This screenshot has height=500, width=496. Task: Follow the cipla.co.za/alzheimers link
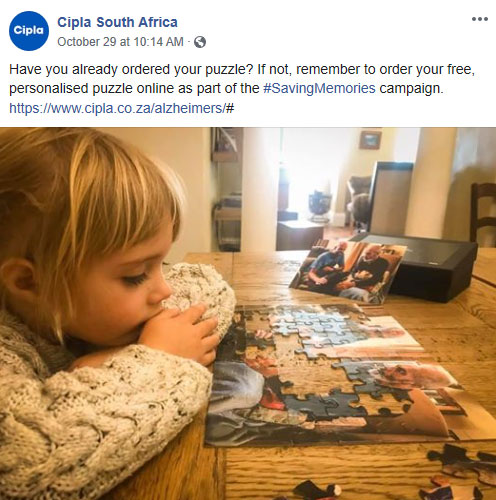tap(122, 108)
